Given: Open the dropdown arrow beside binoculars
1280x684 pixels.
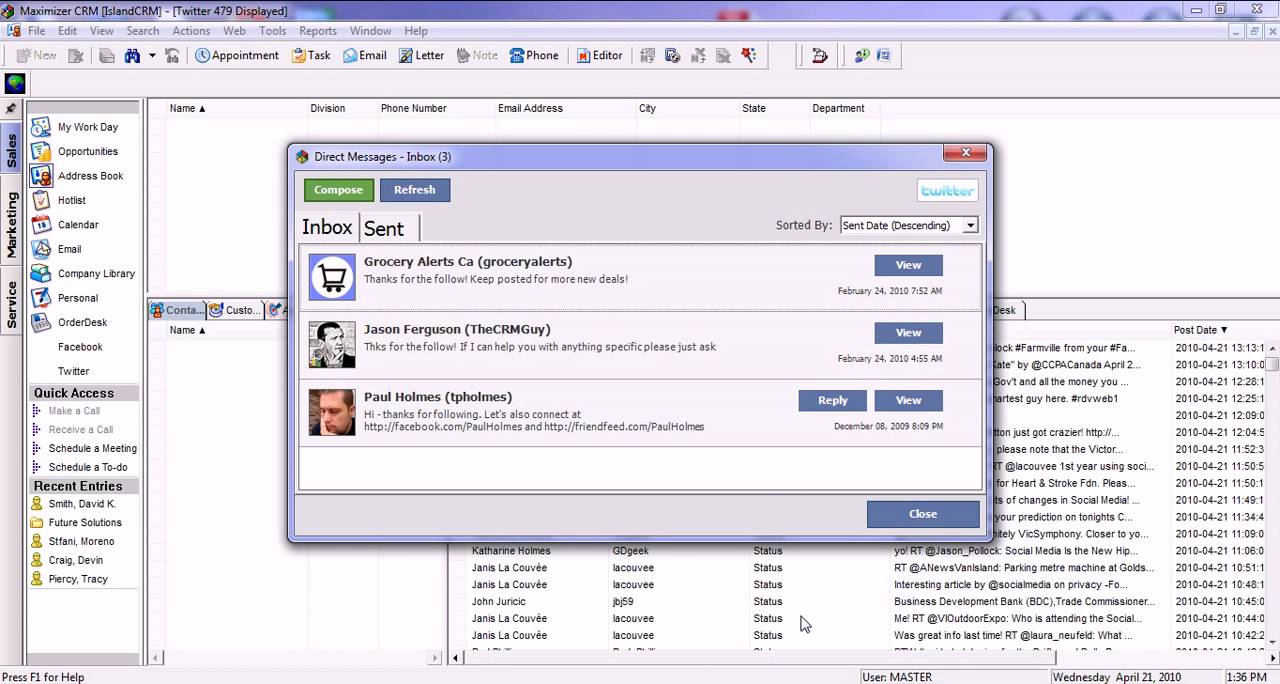Looking at the screenshot, I should 152,56.
